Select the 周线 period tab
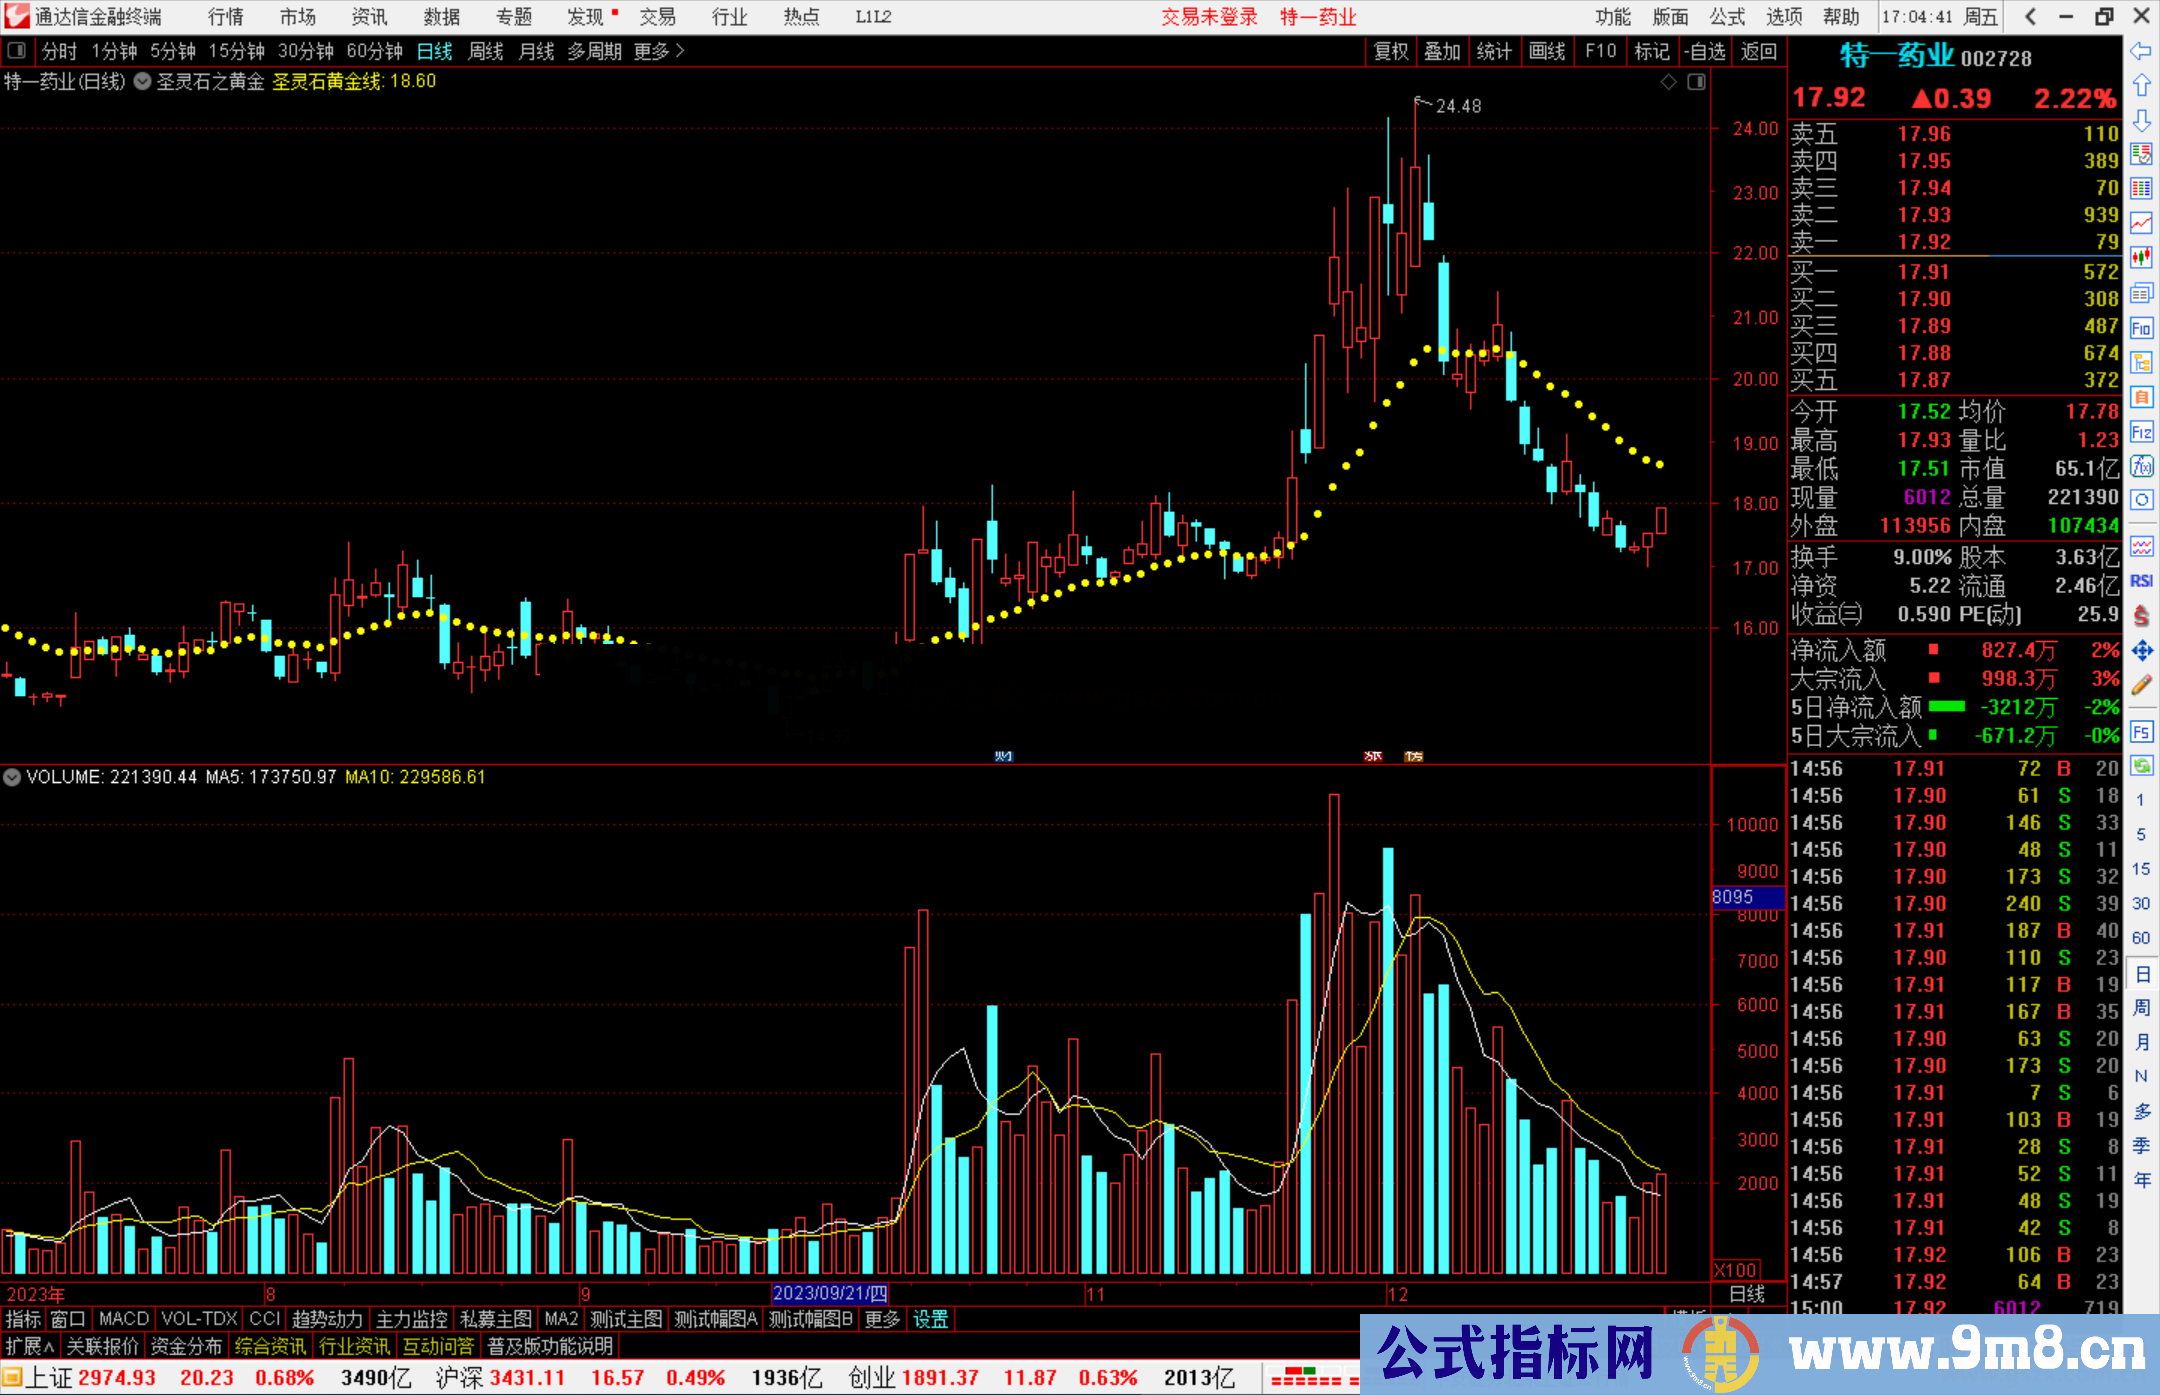The image size is (2160, 1395). [x=486, y=51]
